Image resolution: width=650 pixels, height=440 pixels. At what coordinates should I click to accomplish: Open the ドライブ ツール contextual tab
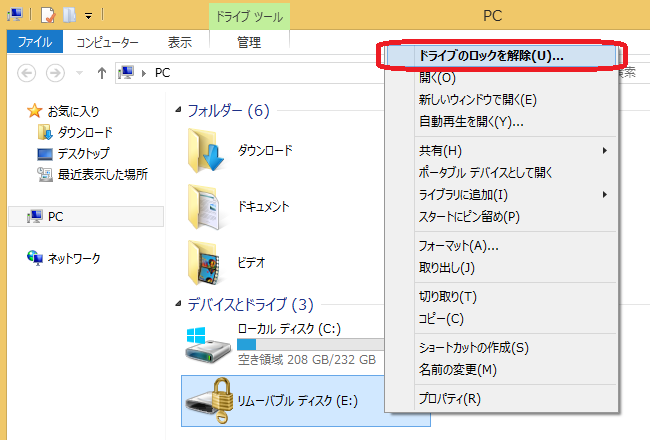pyautogui.click(x=250, y=17)
